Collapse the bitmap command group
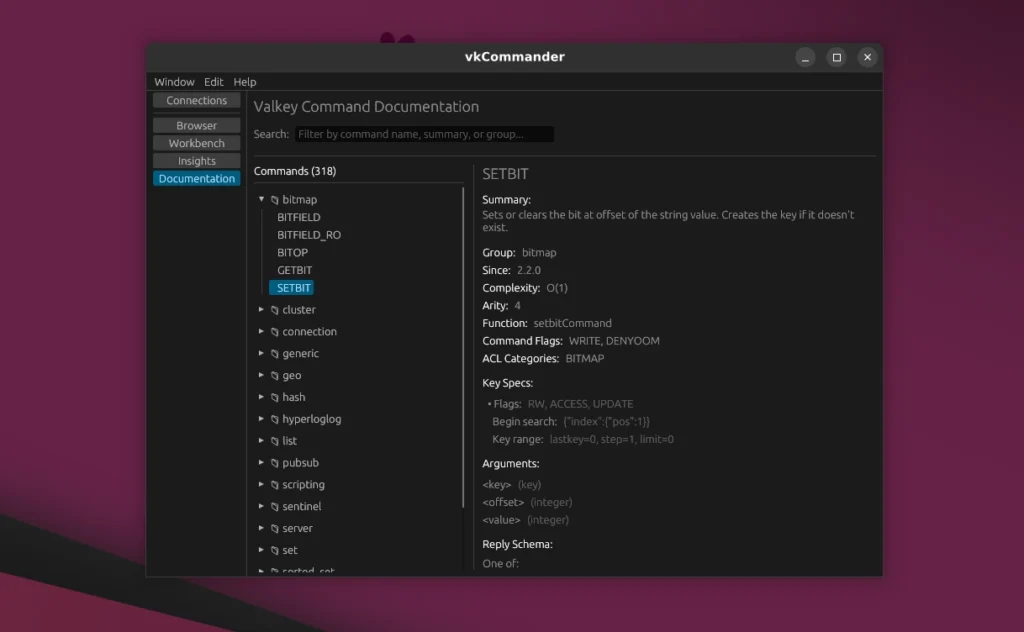Viewport: 1024px width, 632px height. 262,199
